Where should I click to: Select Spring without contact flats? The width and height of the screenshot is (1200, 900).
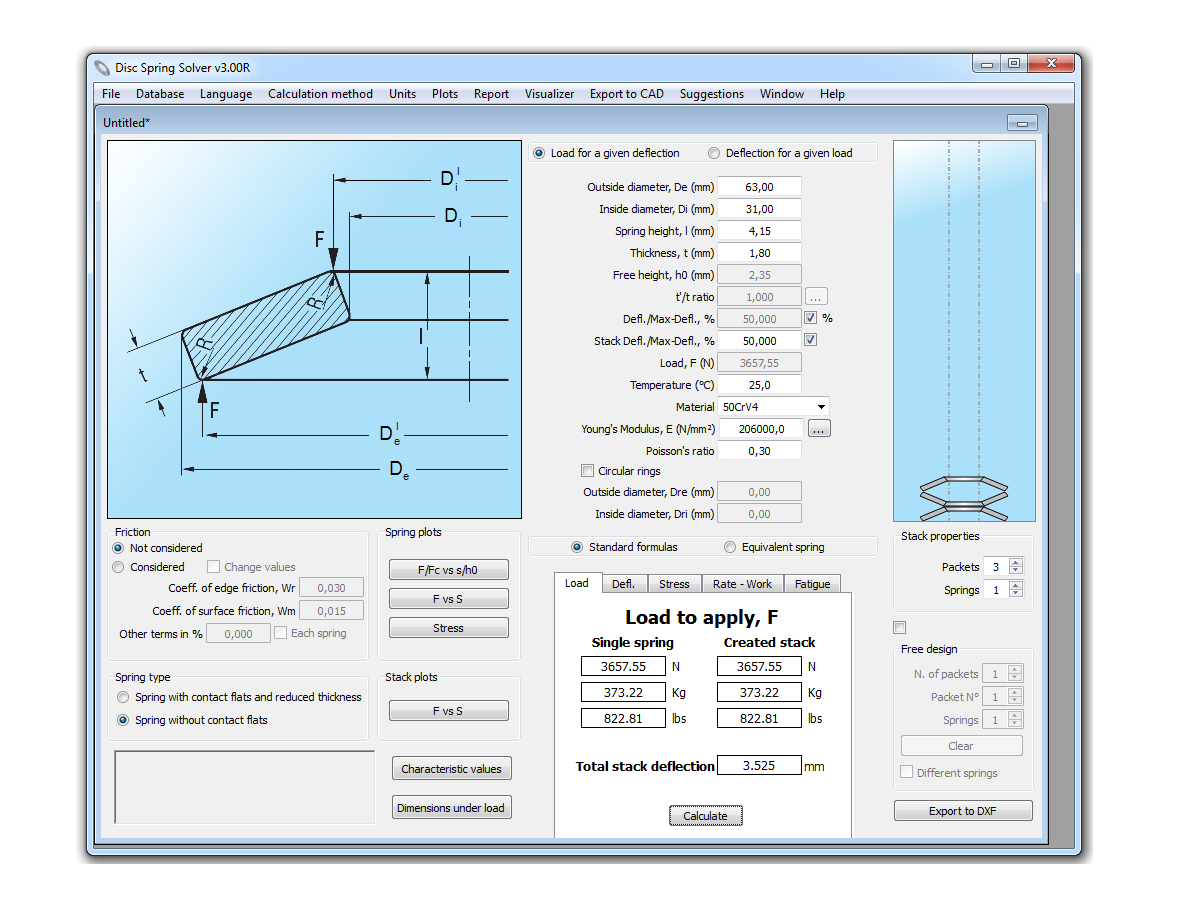pos(192,720)
